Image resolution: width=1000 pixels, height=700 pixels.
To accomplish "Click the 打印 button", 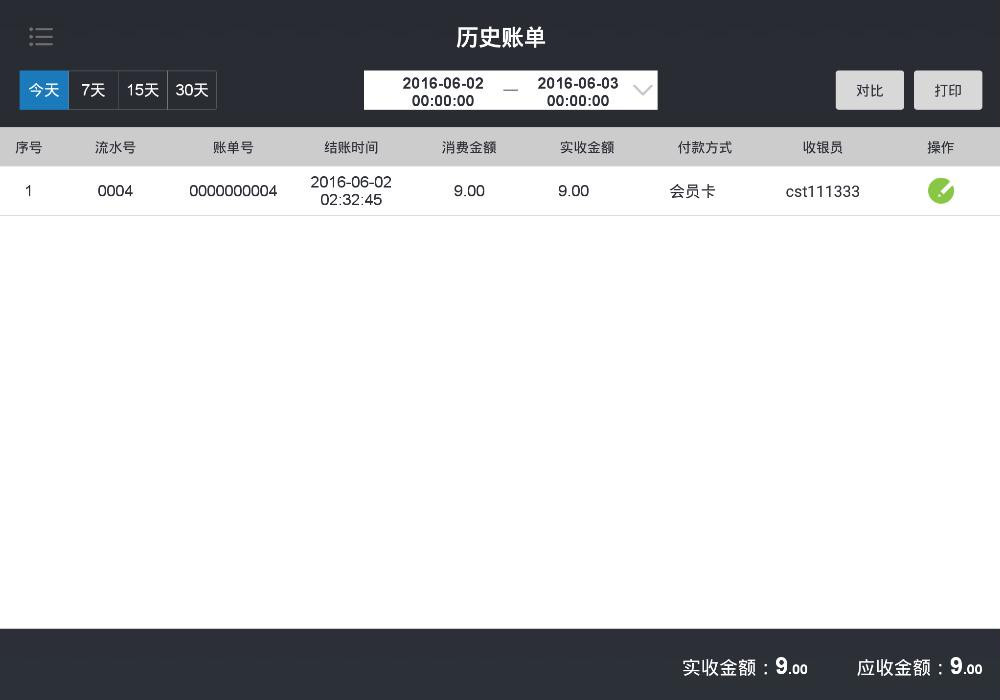I will coord(947,90).
